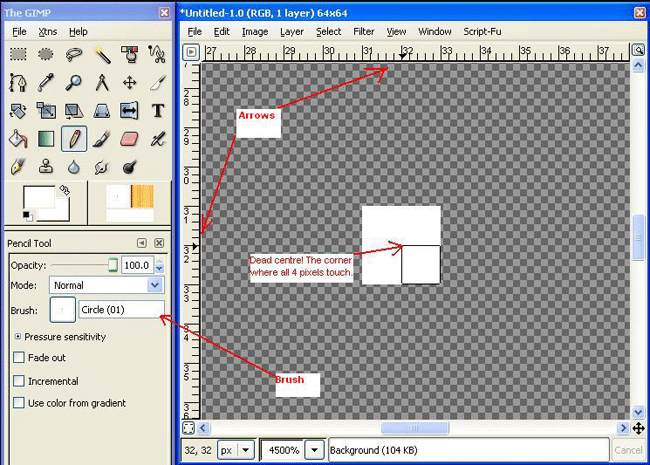Viewport: 650px width, 465px height.
Task: Select the Text tool
Action: (x=157, y=110)
